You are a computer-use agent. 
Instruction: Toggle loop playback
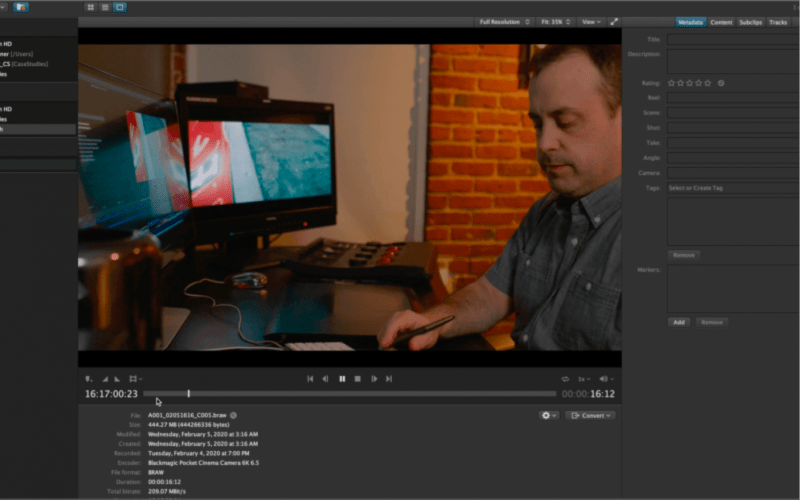(565, 379)
